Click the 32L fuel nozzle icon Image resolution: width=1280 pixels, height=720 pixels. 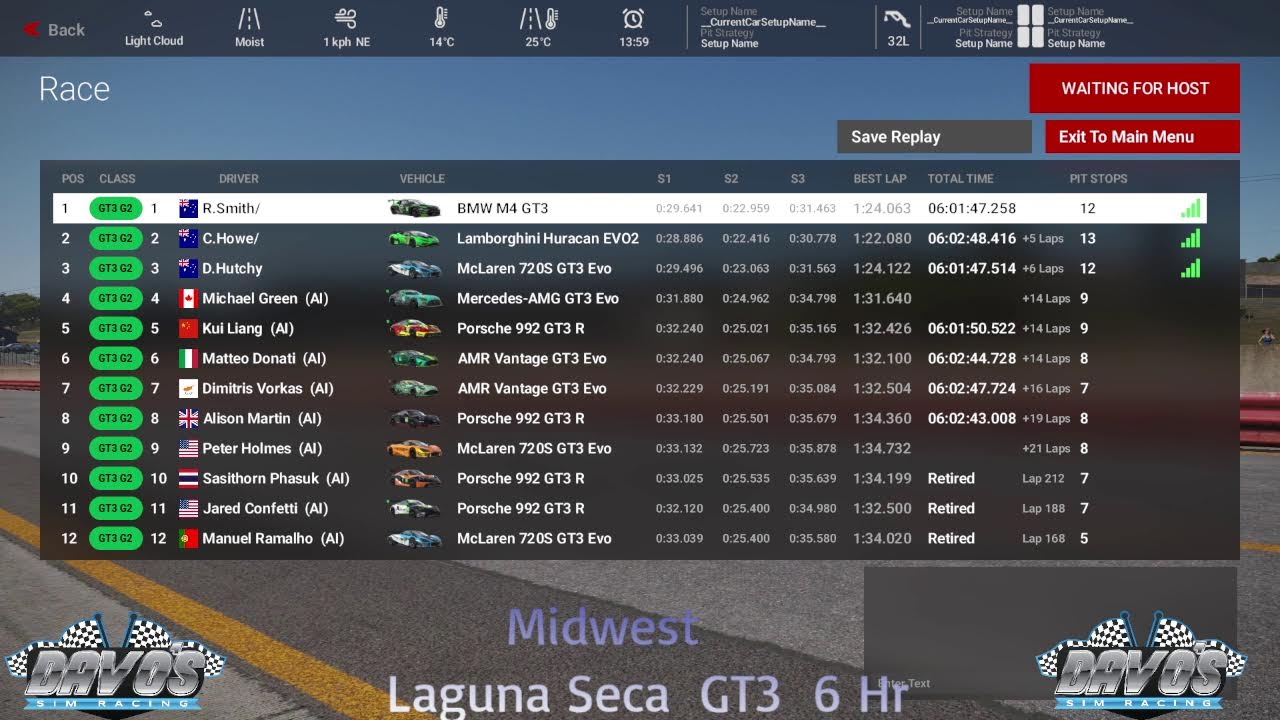click(x=898, y=19)
